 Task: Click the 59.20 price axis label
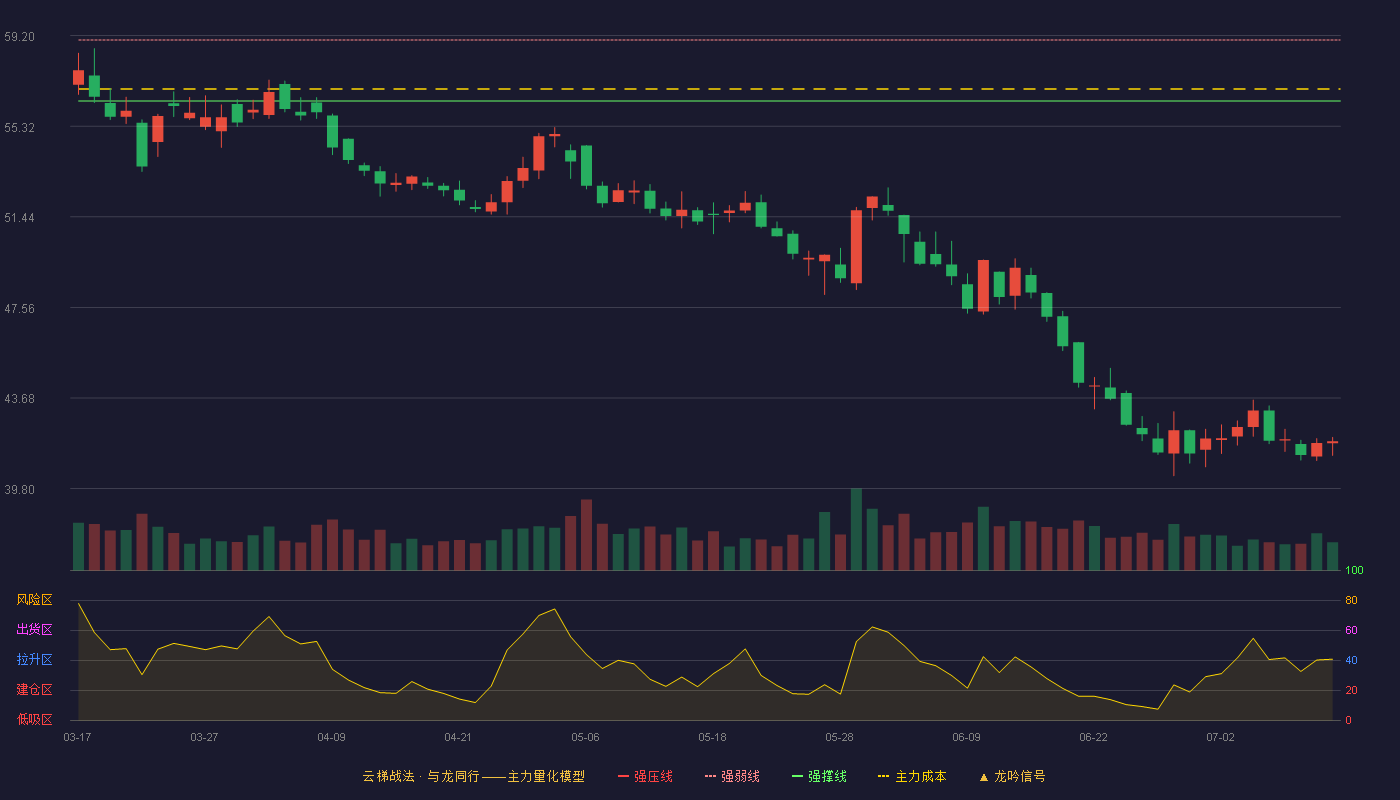click(x=19, y=37)
